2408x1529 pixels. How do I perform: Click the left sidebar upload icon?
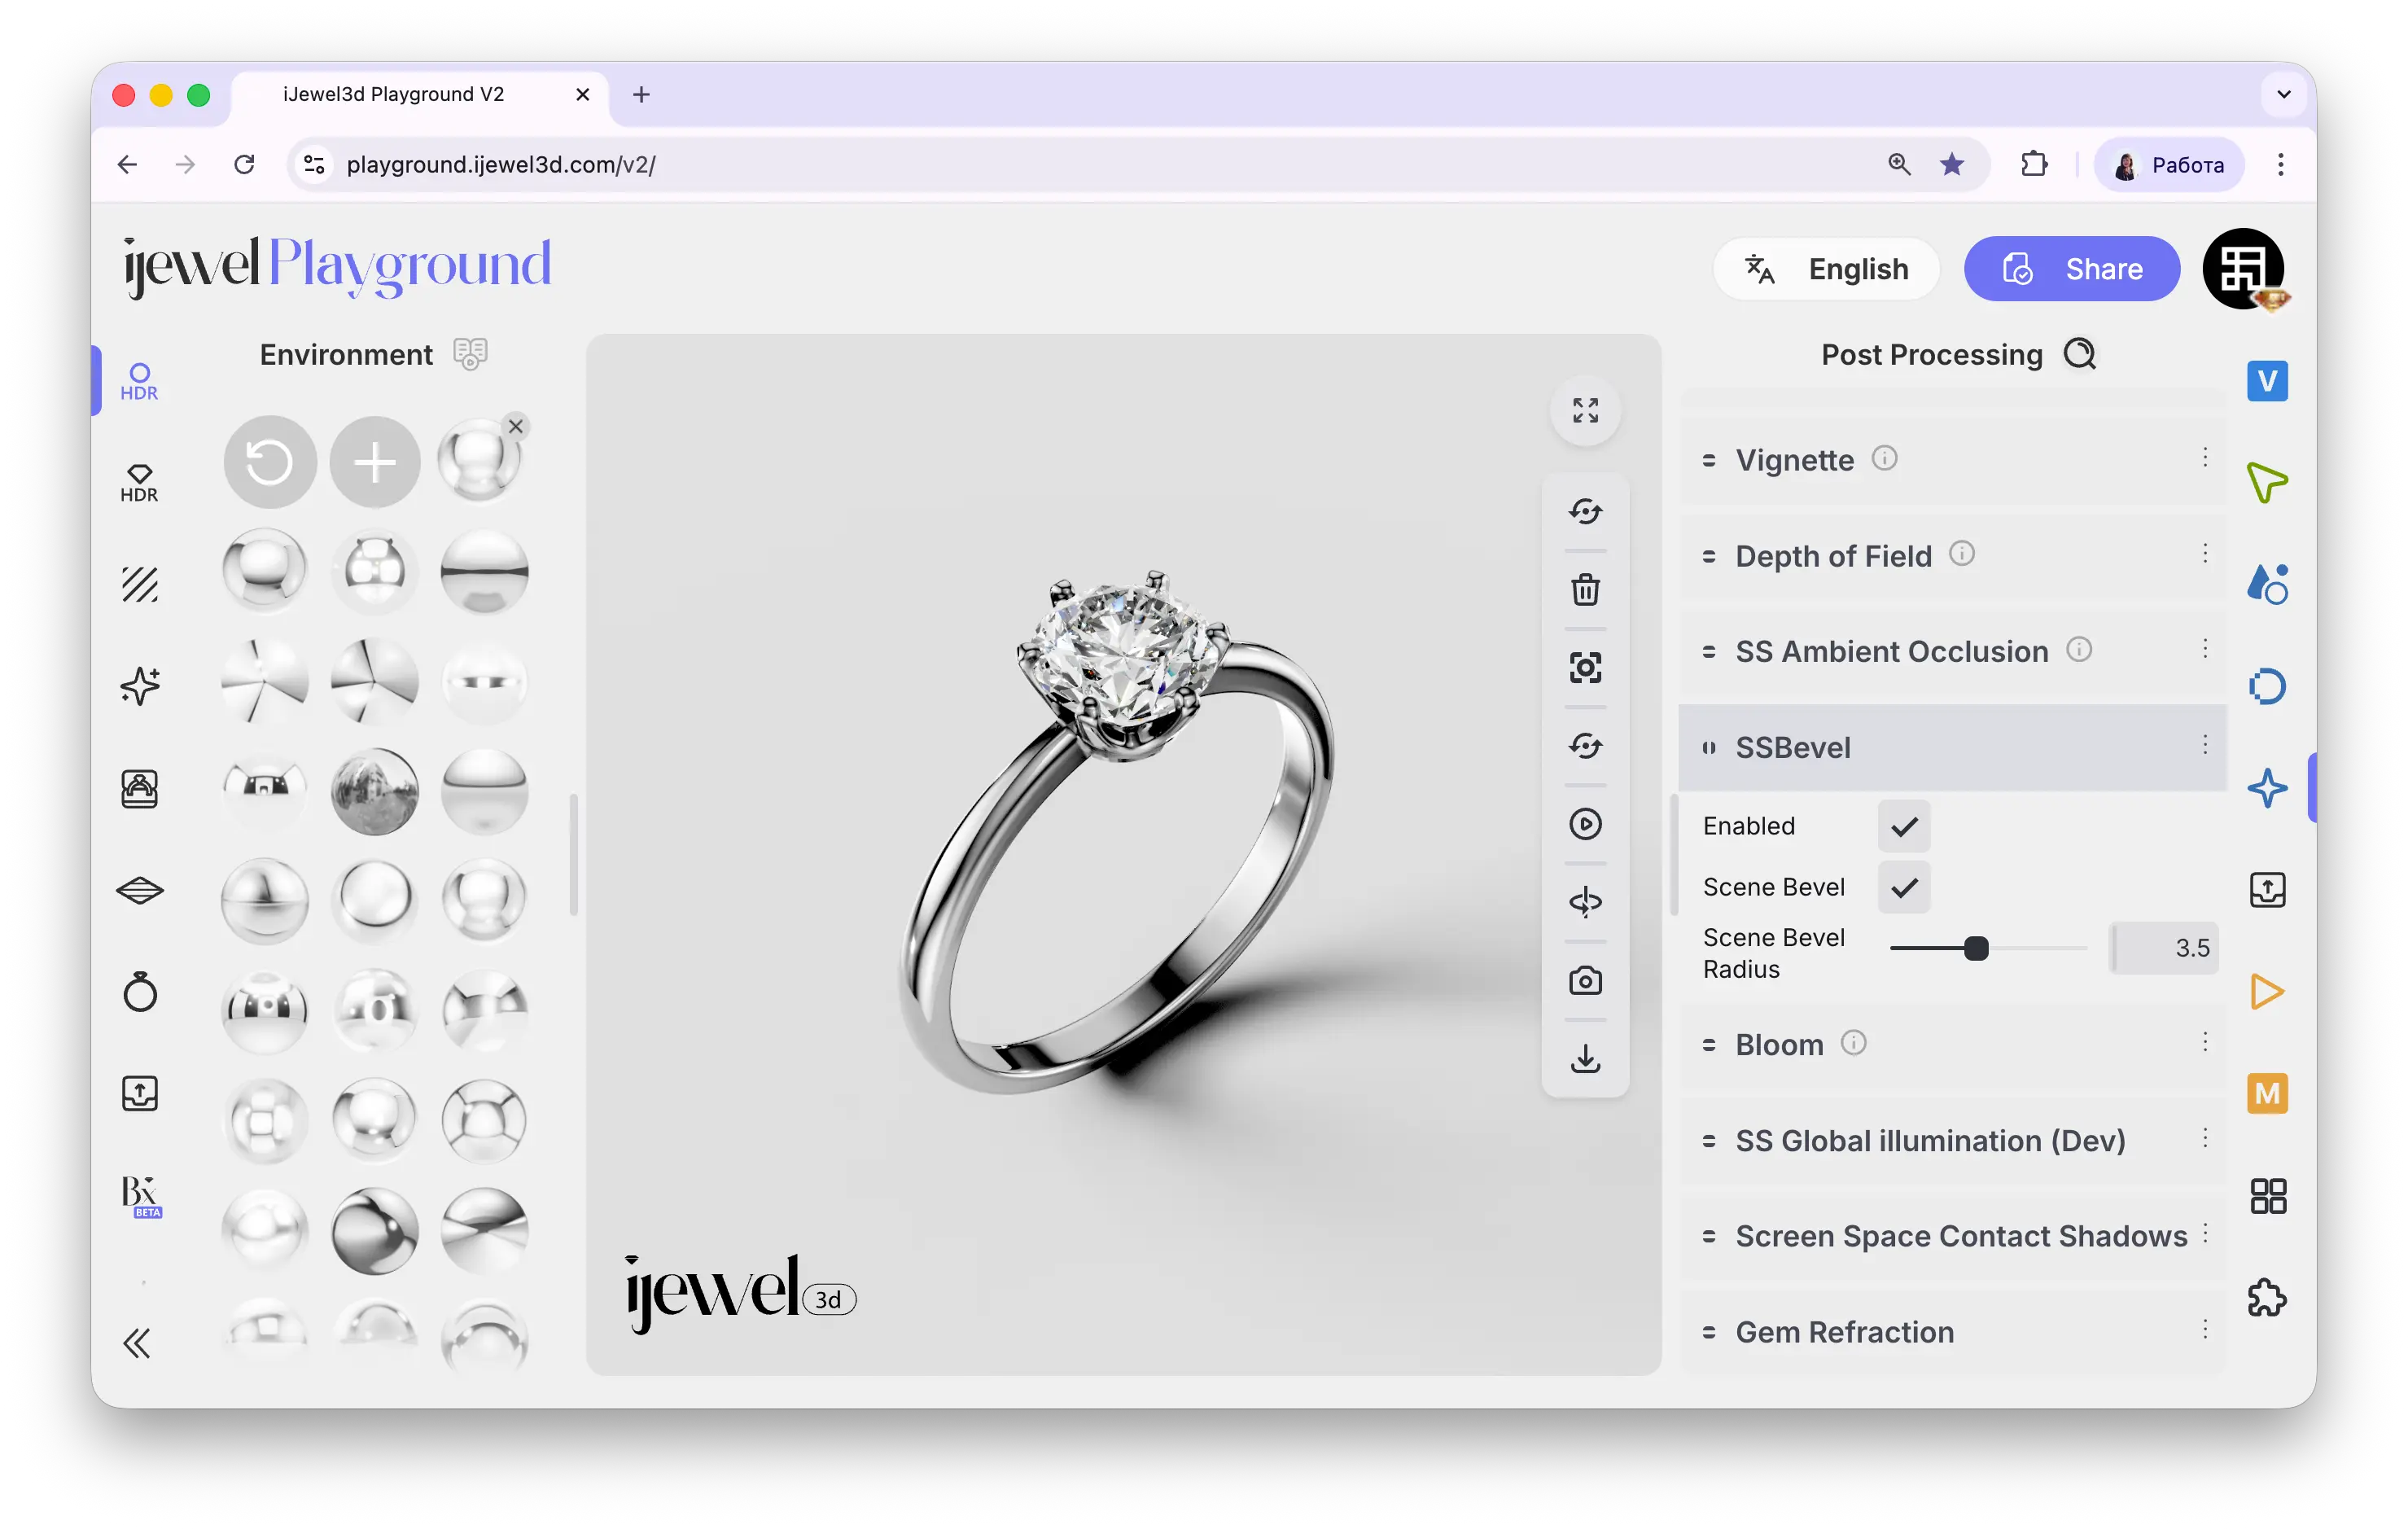[139, 1093]
